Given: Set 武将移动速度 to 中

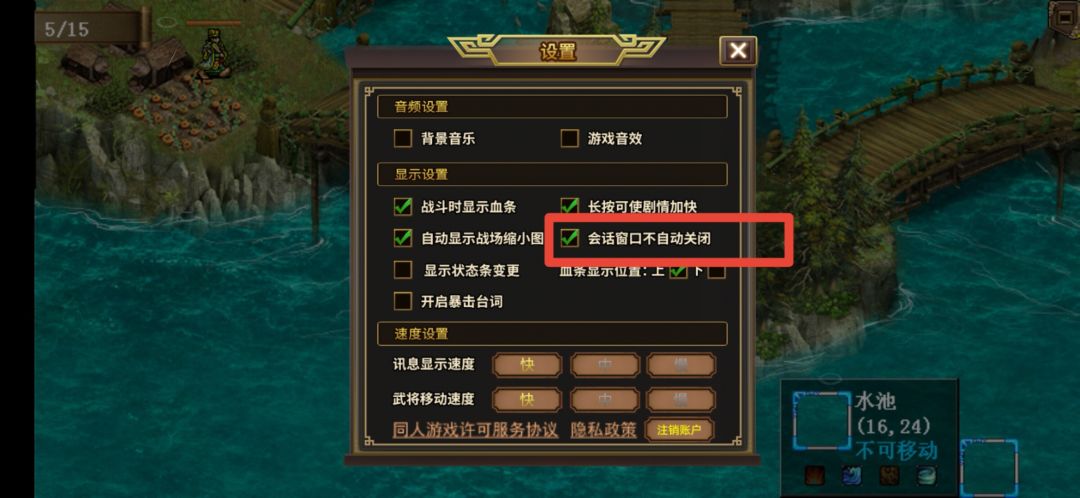Looking at the screenshot, I should (605, 400).
